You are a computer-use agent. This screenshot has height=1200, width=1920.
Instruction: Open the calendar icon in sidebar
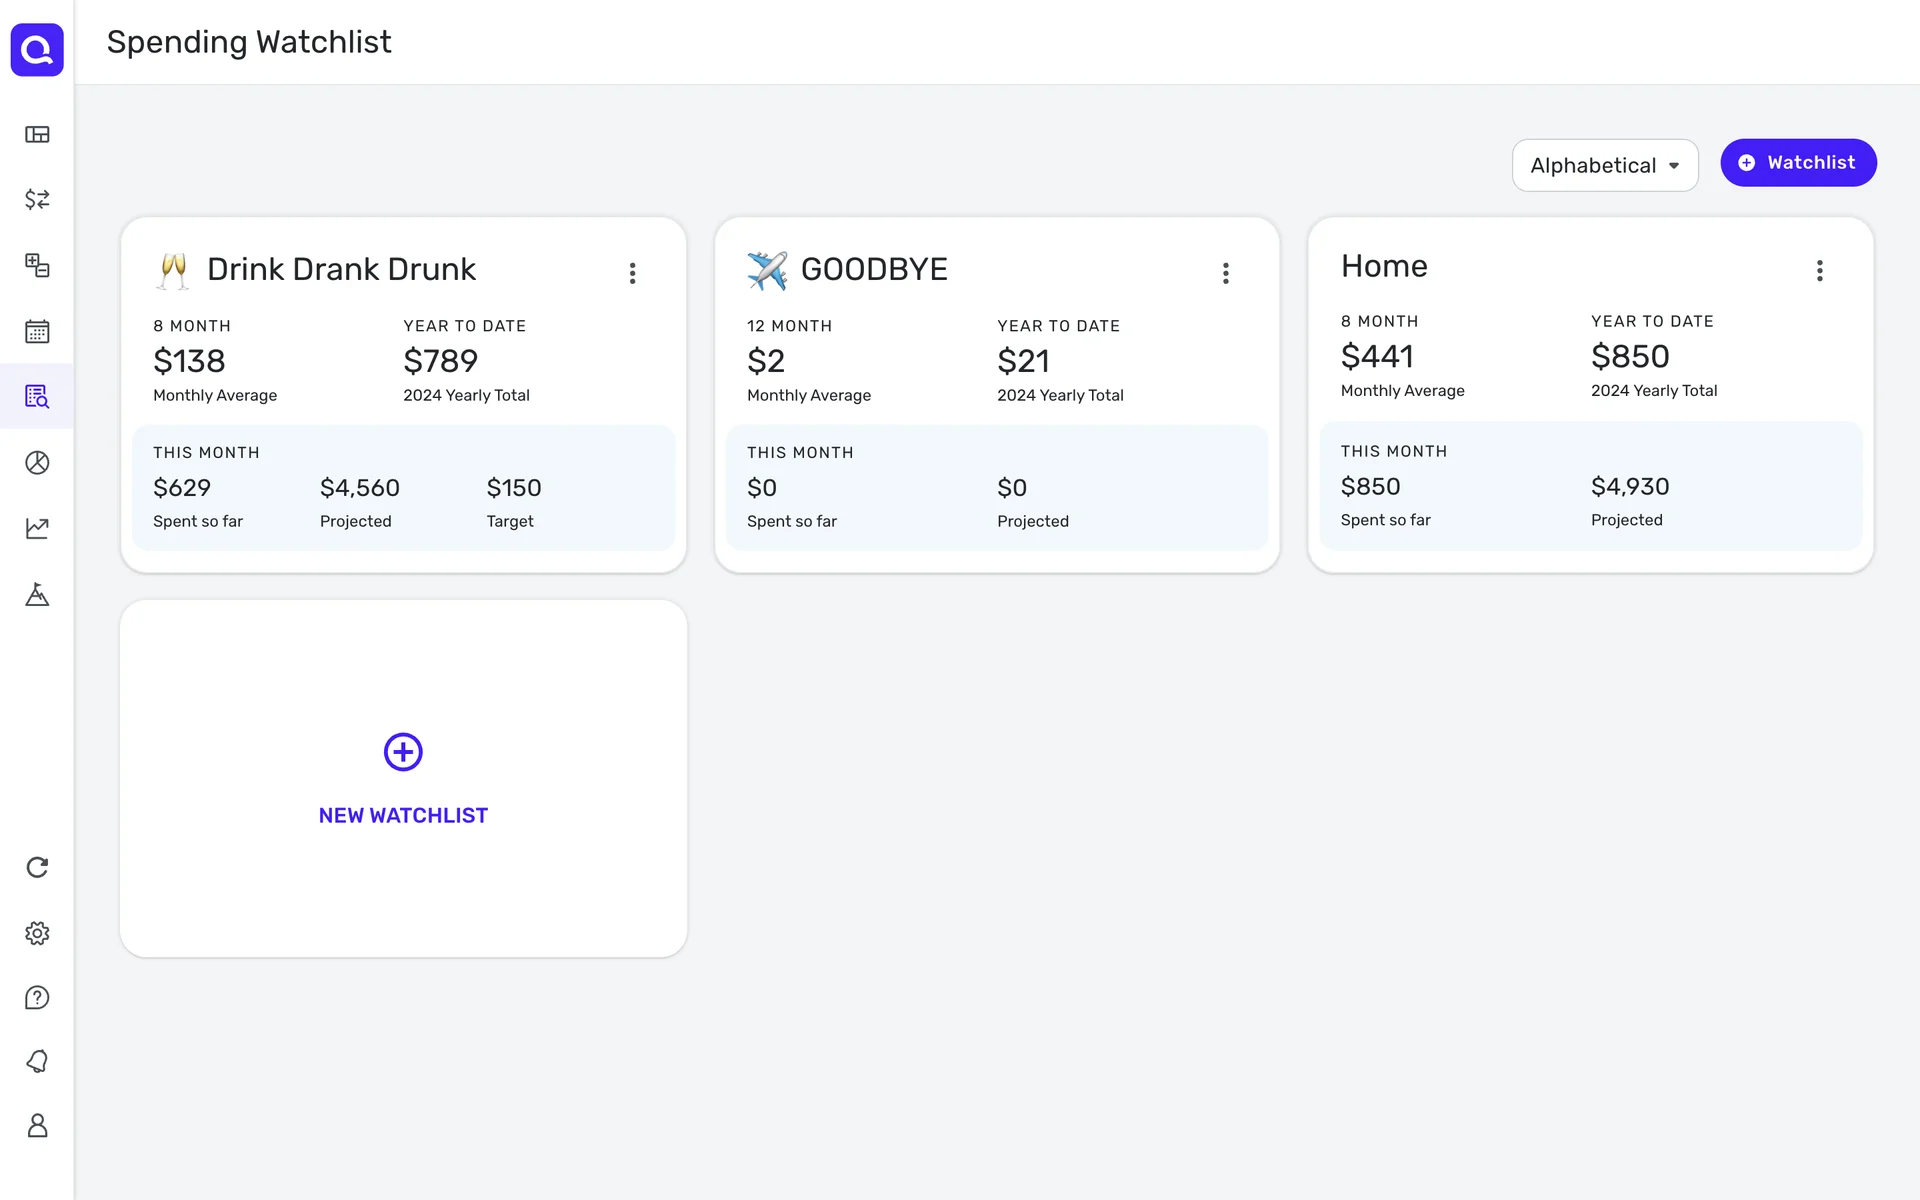(37, 331)
